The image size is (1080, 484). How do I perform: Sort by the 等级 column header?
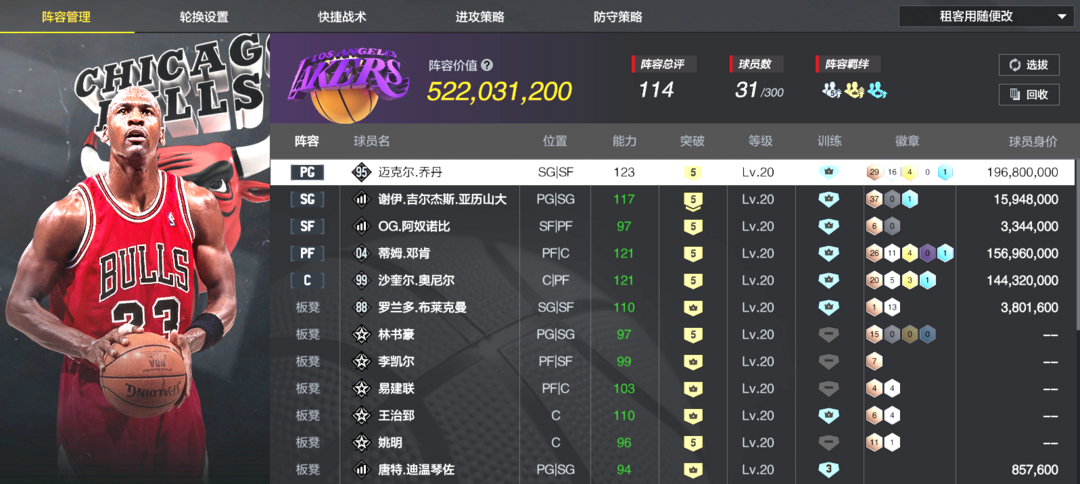tap(760, 141)
